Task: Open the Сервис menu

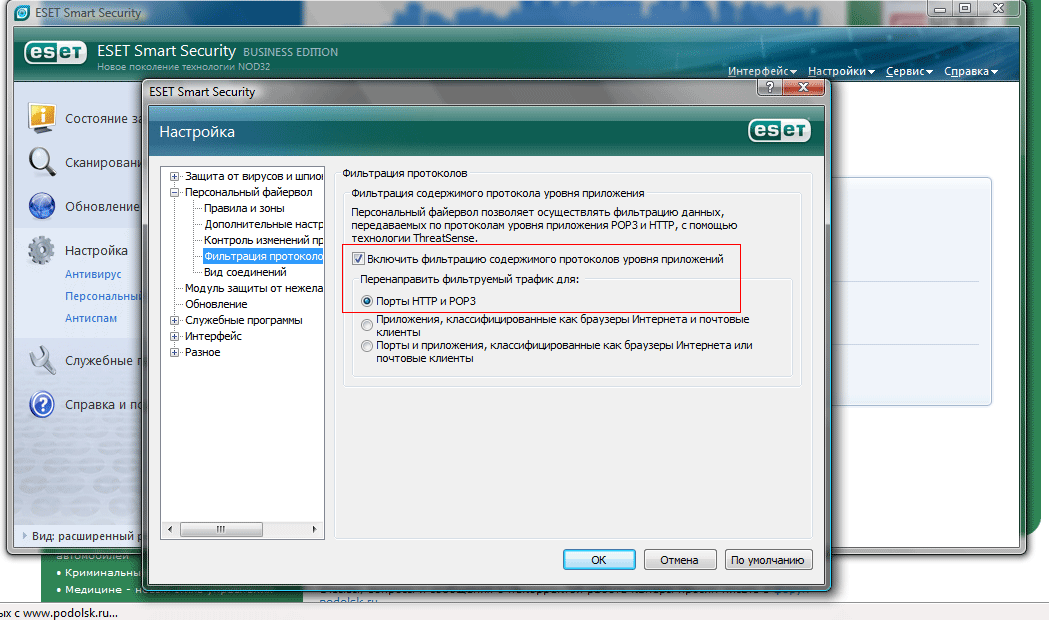Action: (x=909, y=71)
